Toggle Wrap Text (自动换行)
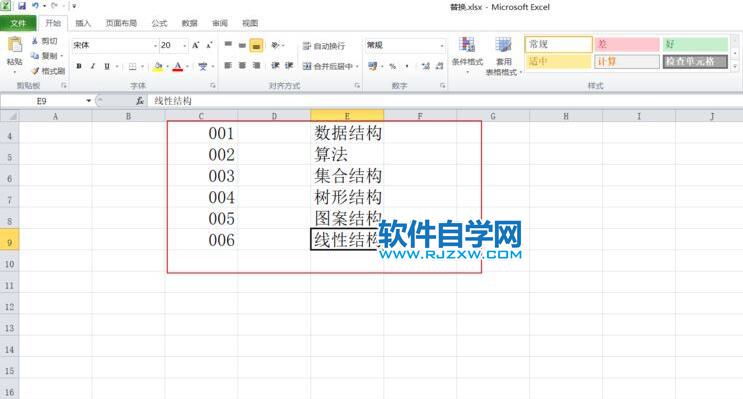This screenshot has height=399, width=743. tap(324, 46)
